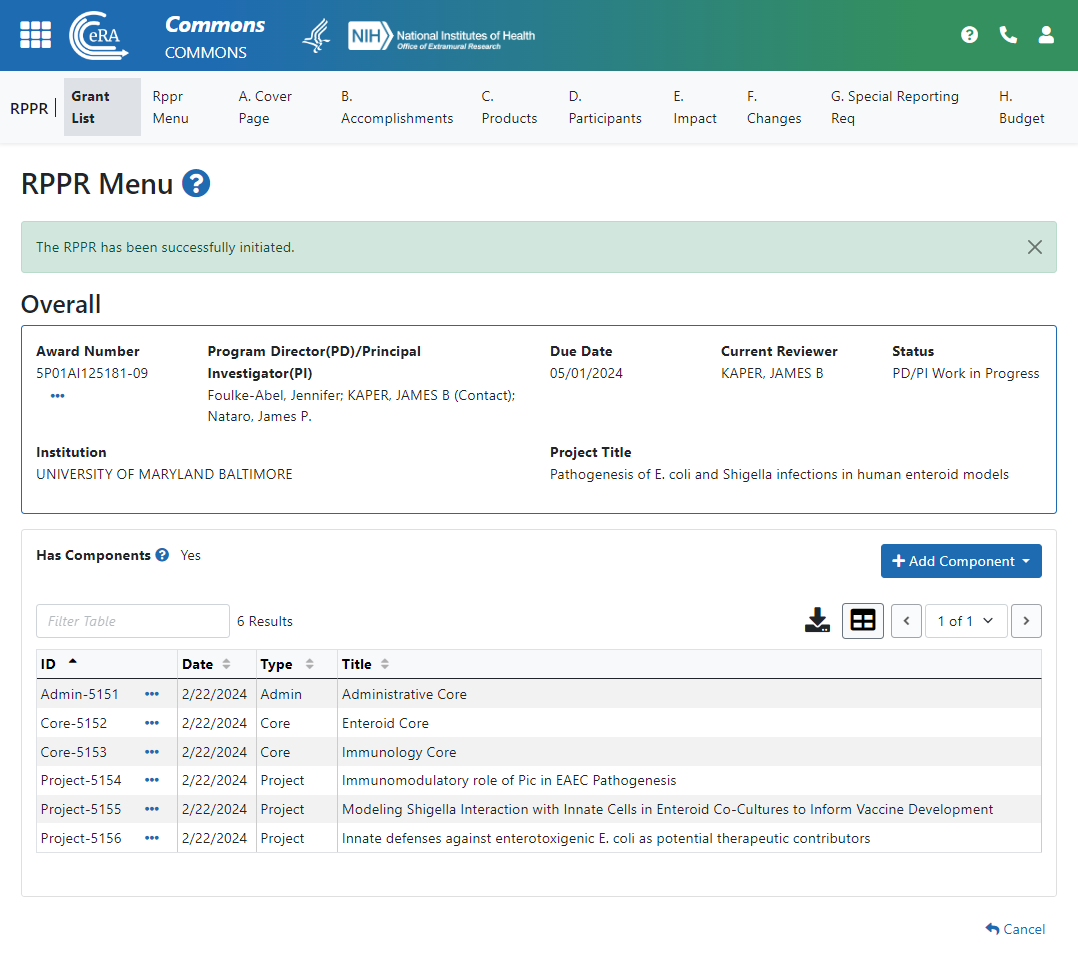1078x971 pixels.
Task: Open the apps grid menu icon
Action: pyautogui.click(x=35, y=34)
